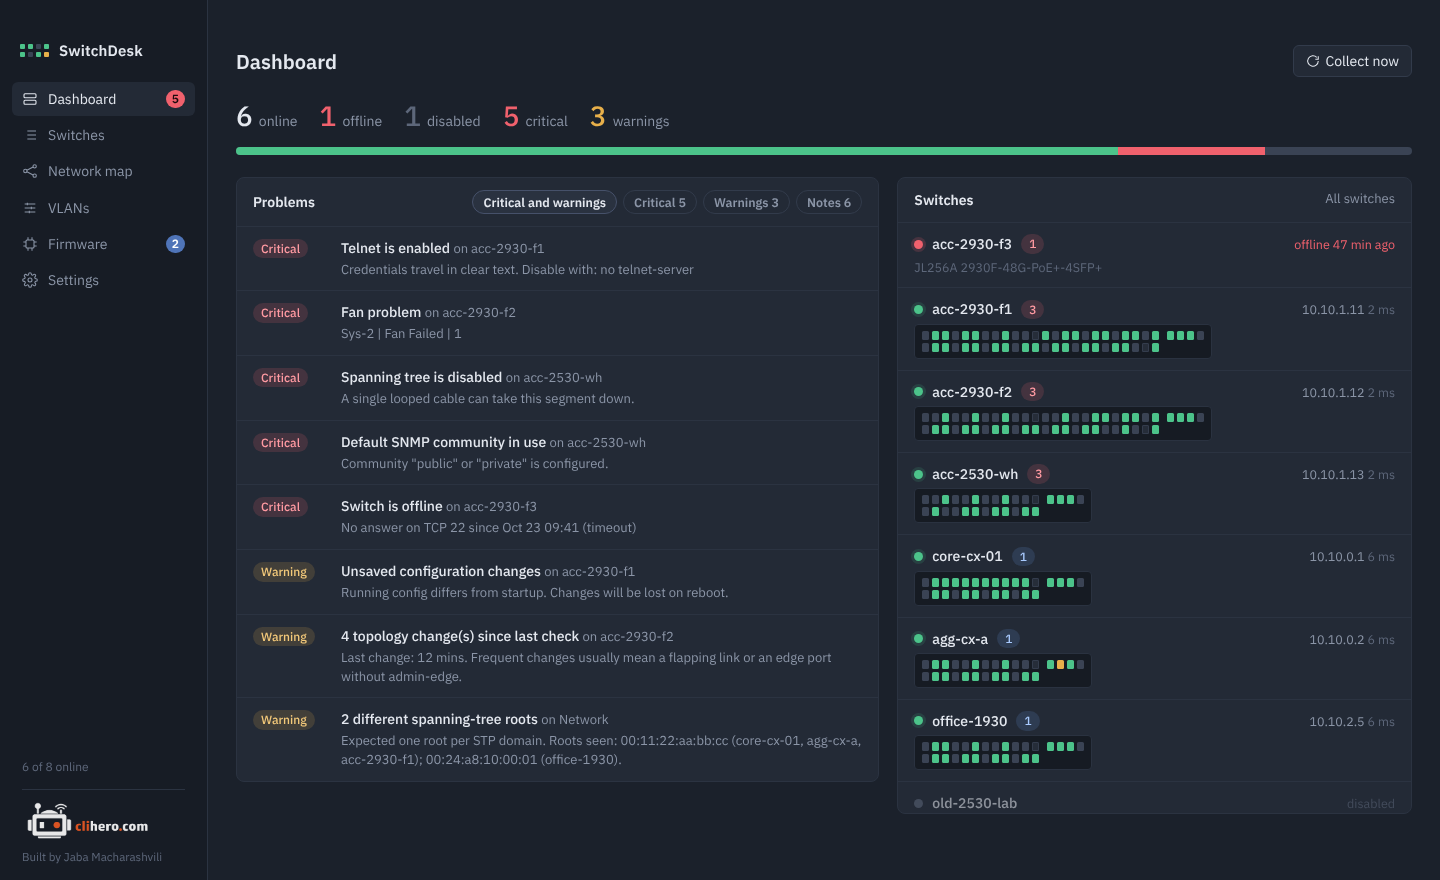This screenshot has width=1440, height=880.
Task: Click issue count badge next to office-1930
Action: pos(1028,721)
